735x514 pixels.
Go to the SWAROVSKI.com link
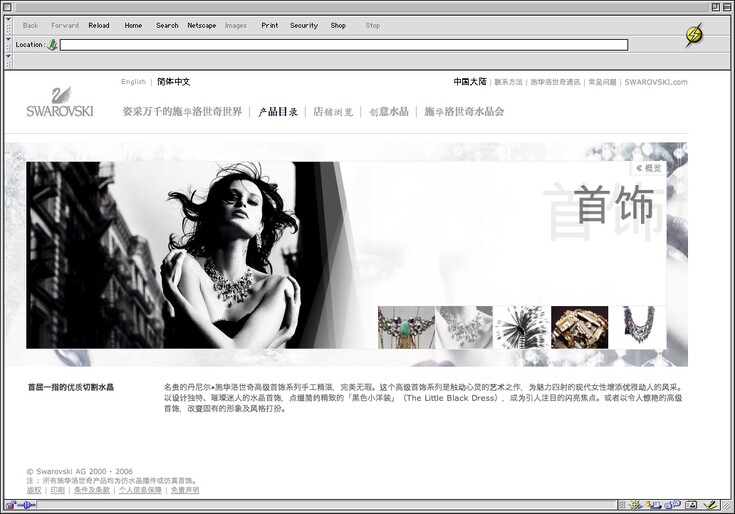click(x=656, y=82)
